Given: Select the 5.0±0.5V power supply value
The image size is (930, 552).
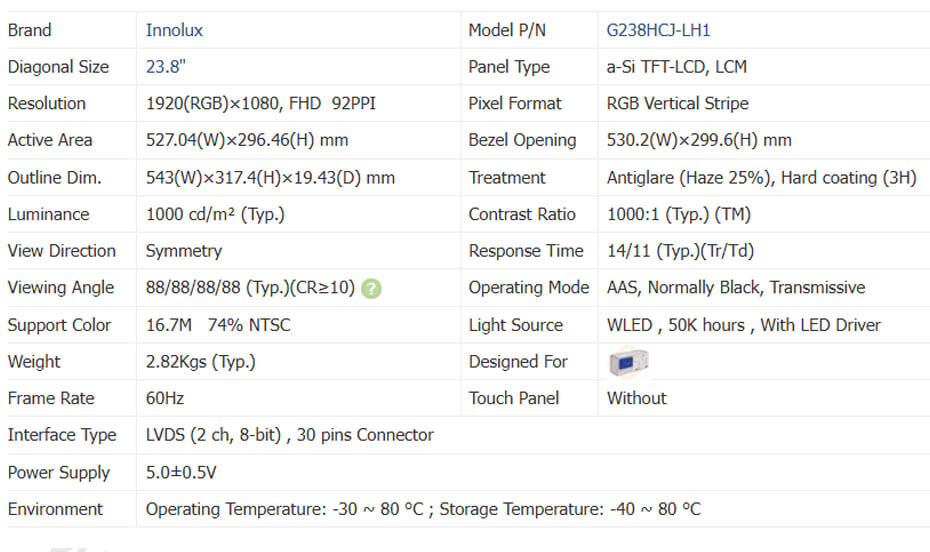Looking at the screenshot, I should (x=181, y=472).
